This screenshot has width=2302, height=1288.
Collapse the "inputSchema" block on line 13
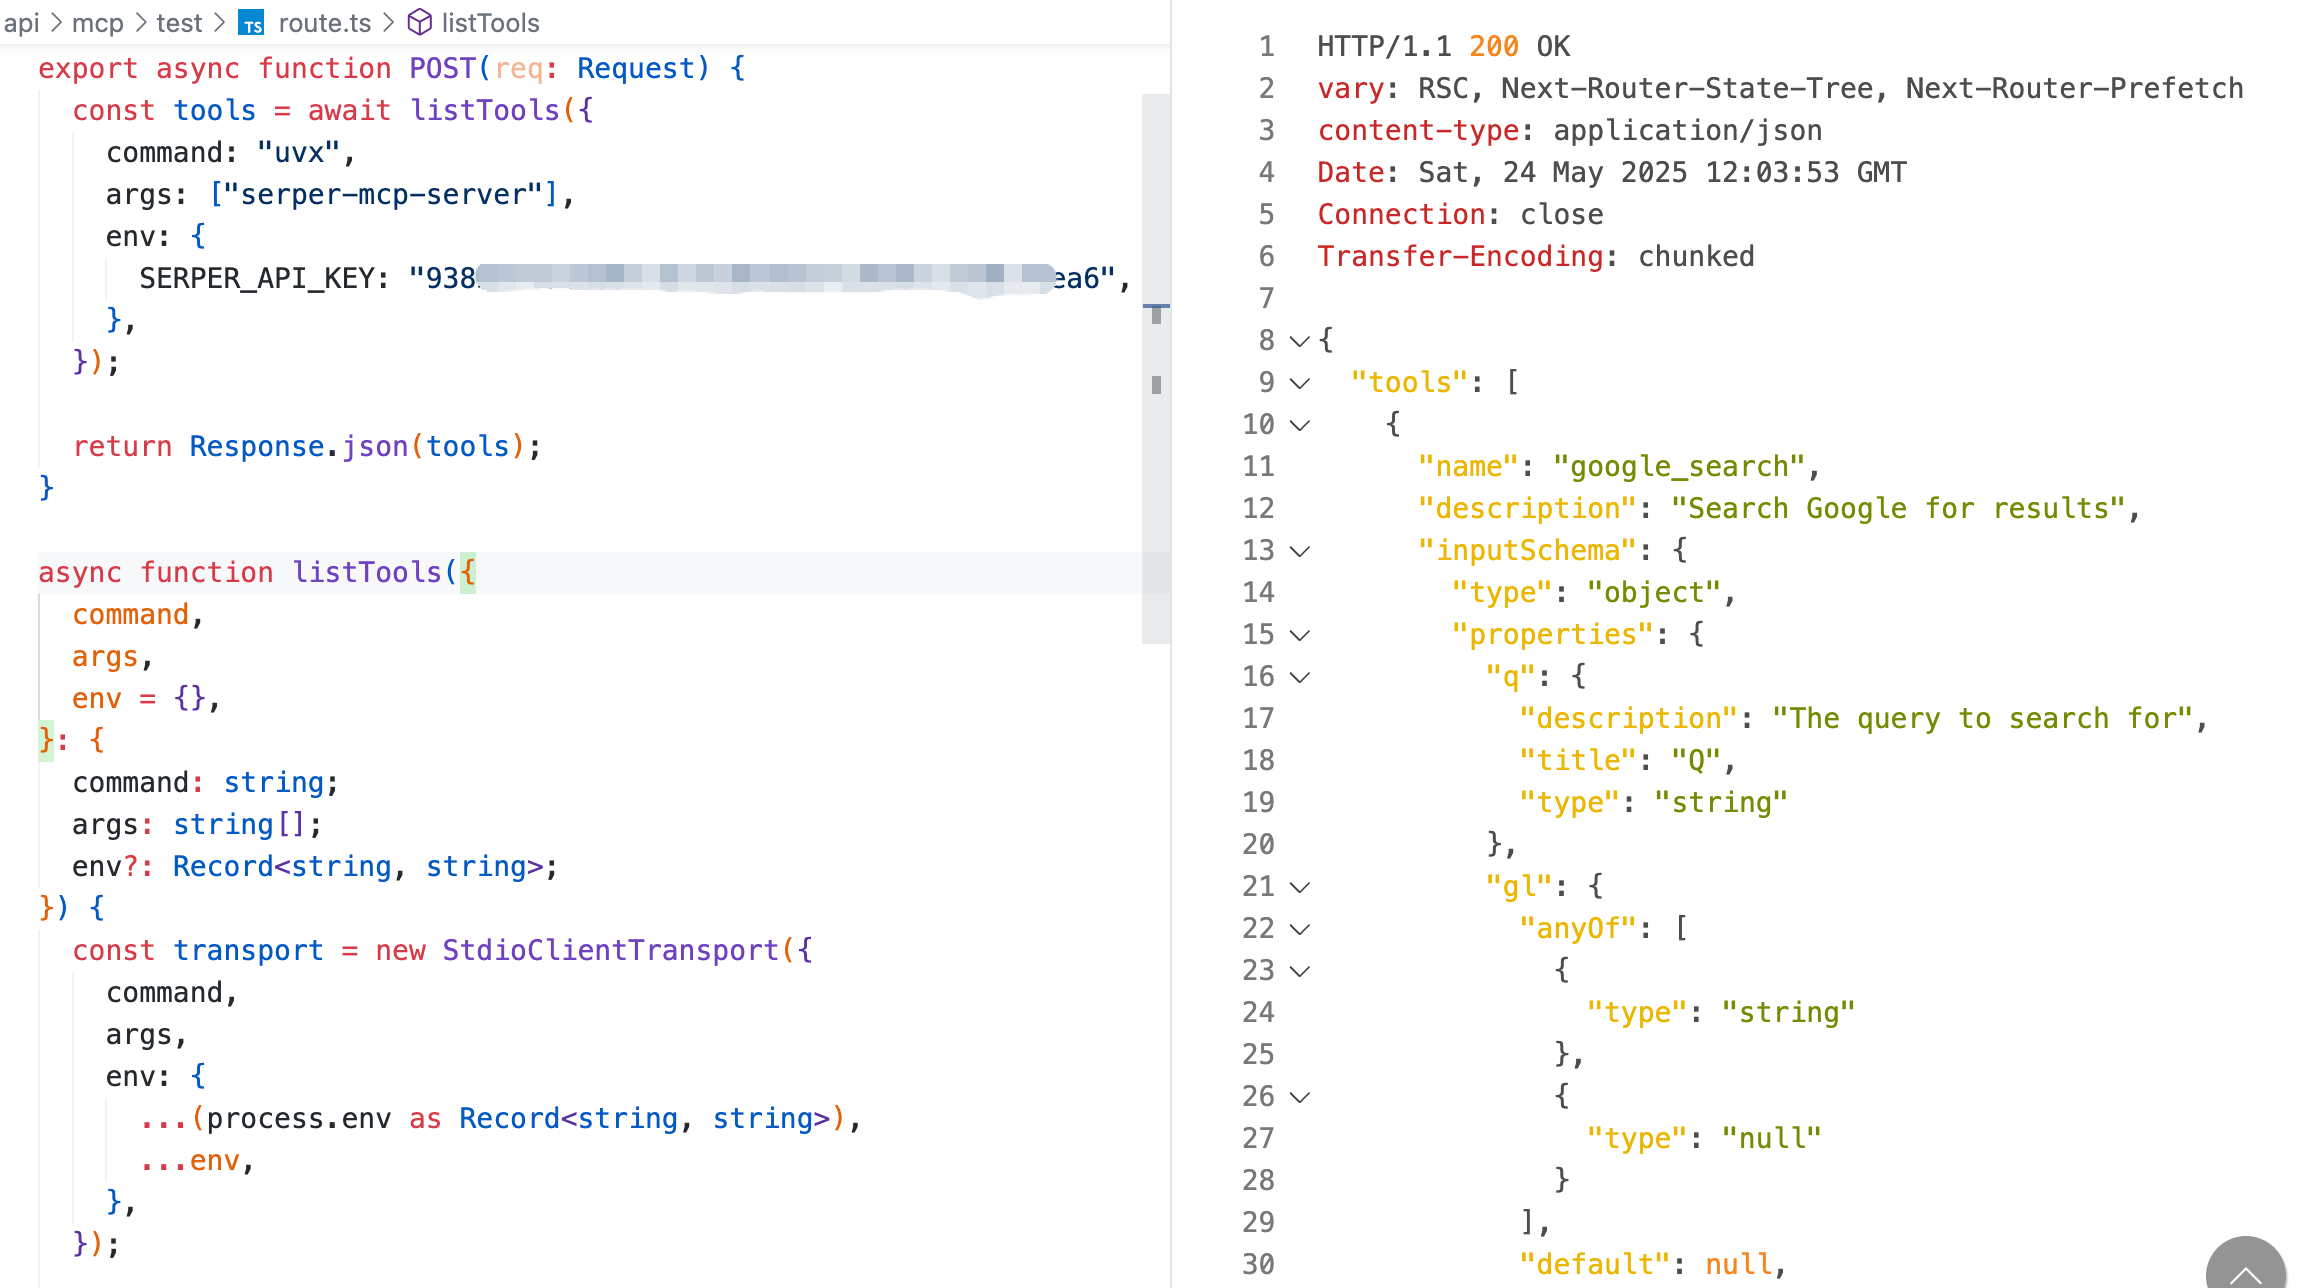point(1299,551)
